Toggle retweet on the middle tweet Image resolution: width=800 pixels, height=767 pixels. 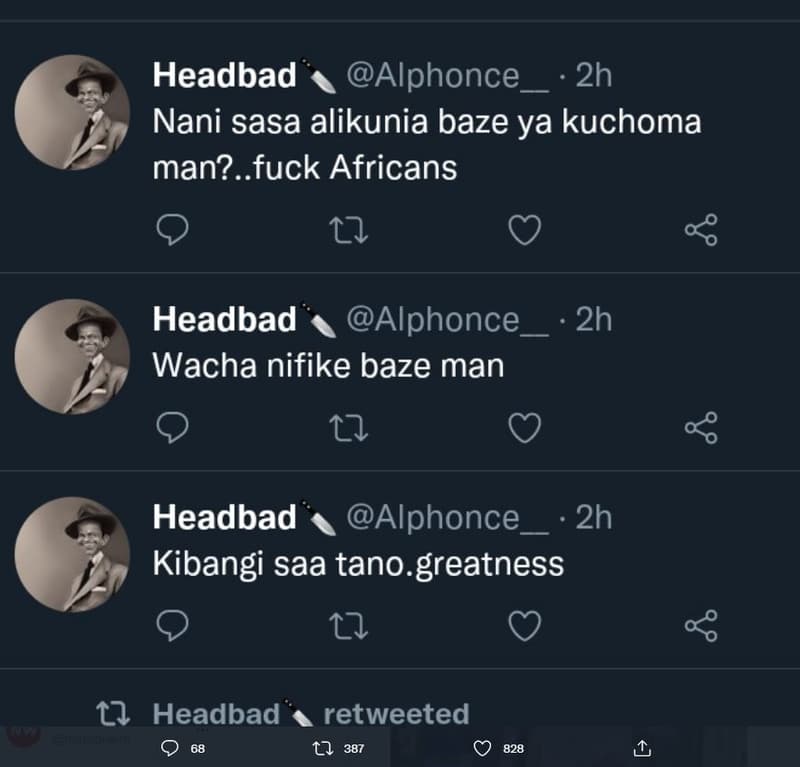point(350,428)
